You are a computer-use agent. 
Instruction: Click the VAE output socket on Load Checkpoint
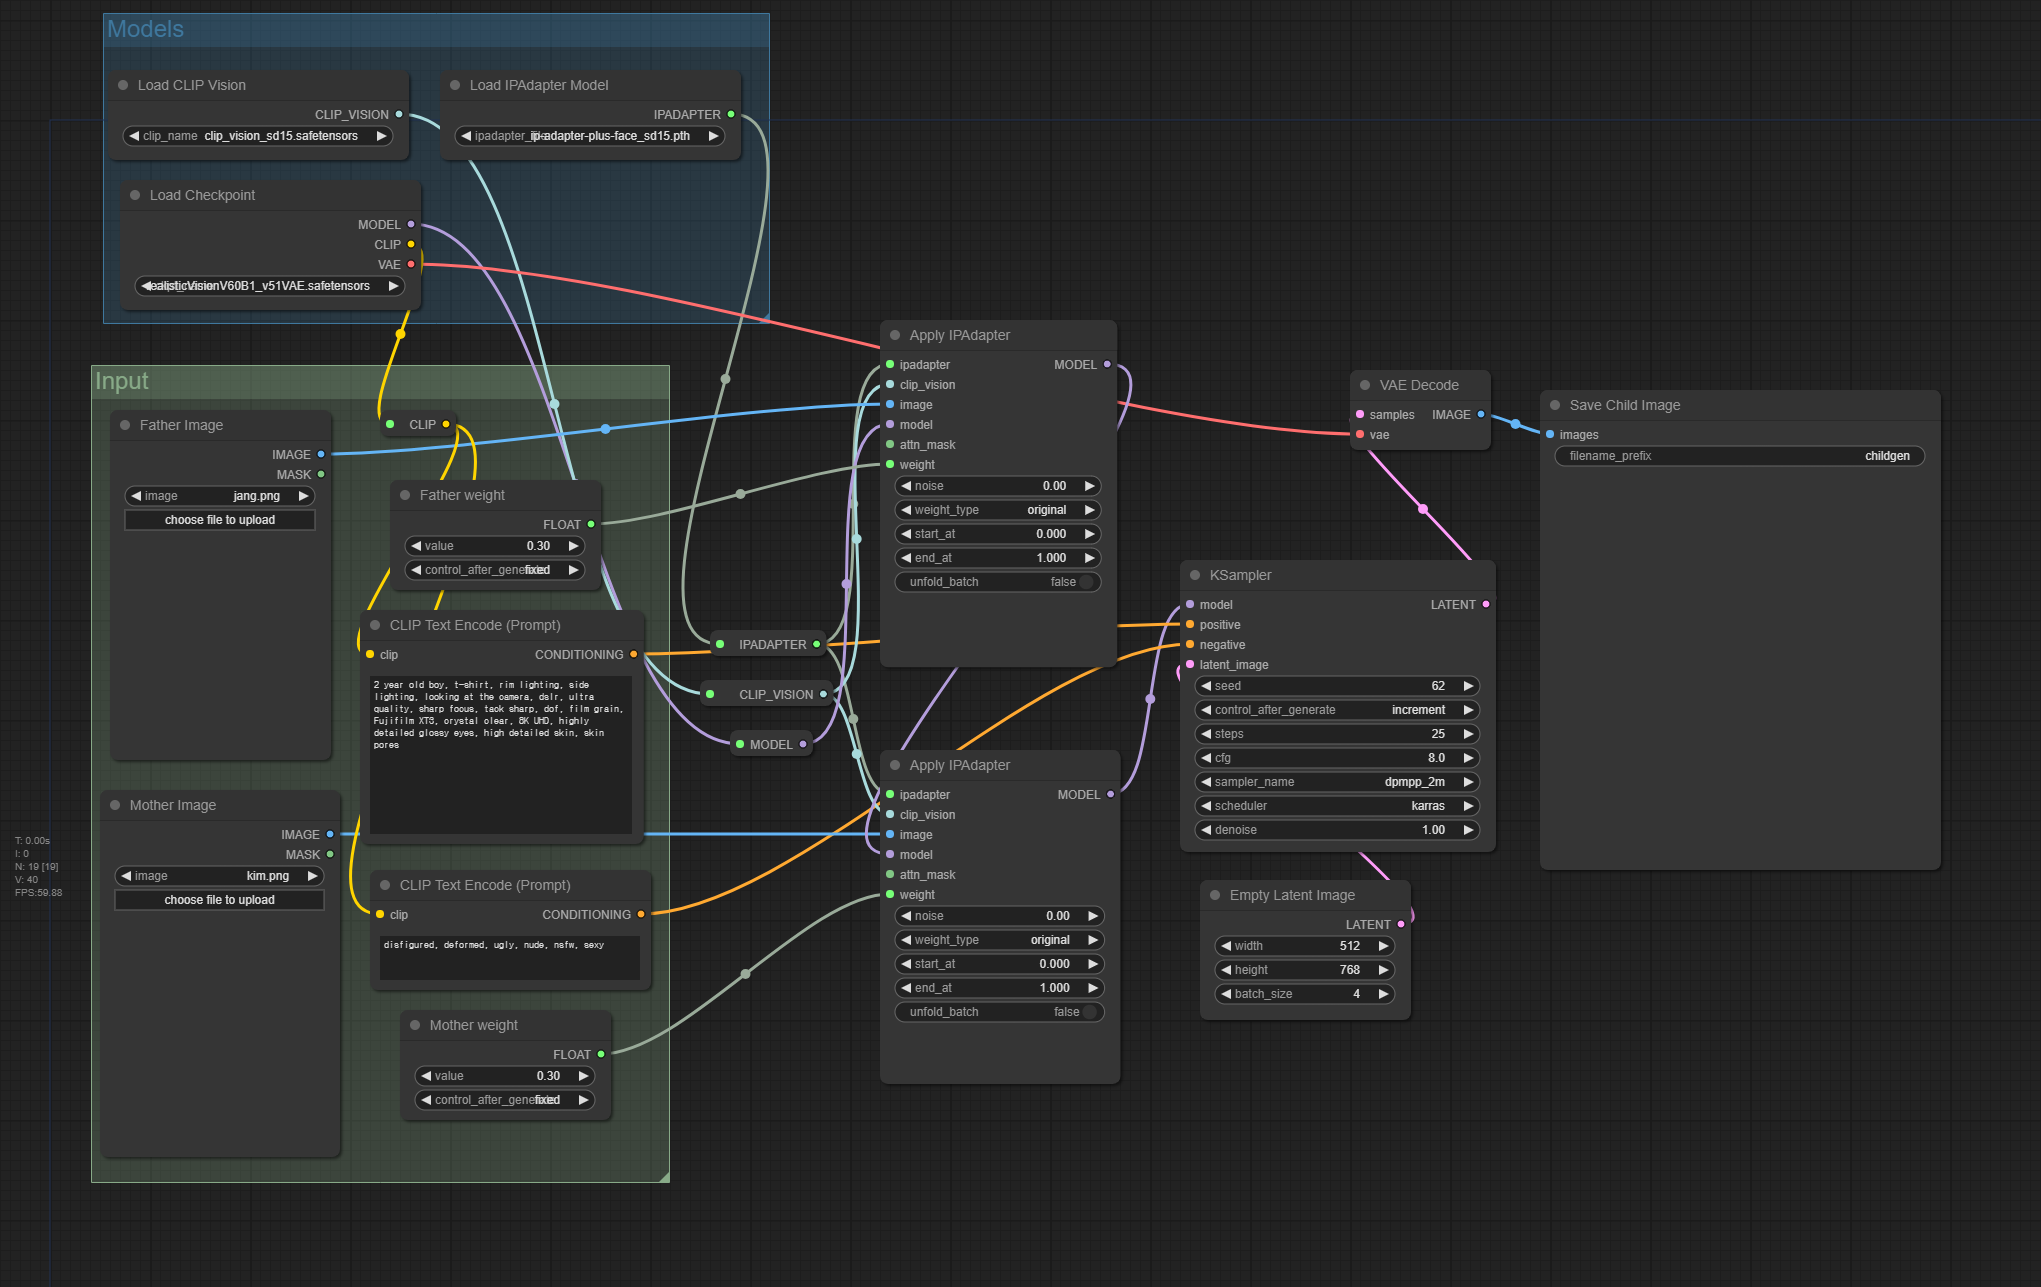(x=411, y=264)
